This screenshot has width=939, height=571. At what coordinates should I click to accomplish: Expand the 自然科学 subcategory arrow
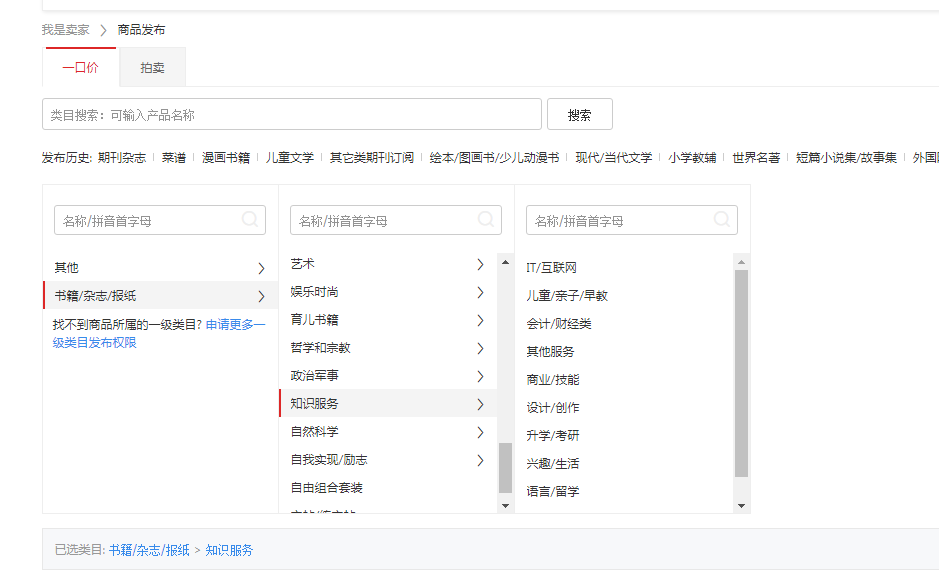tap(480, 432)
